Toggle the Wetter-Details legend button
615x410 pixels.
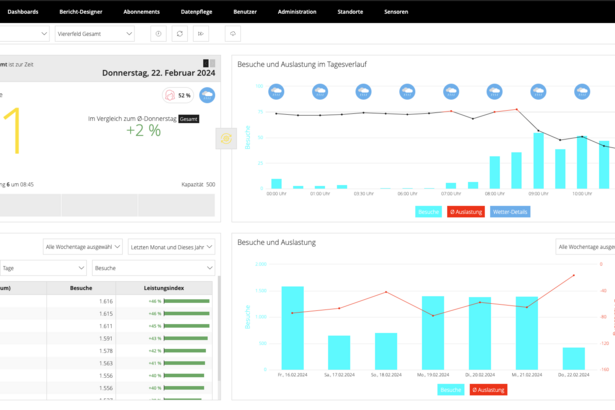click(x=510, y=212)
